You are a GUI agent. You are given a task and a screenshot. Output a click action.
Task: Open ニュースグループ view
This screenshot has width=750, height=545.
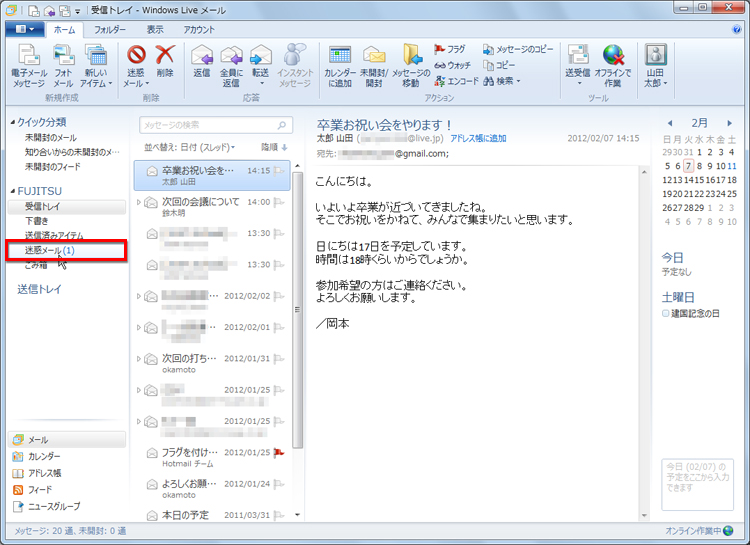[47, 506]
